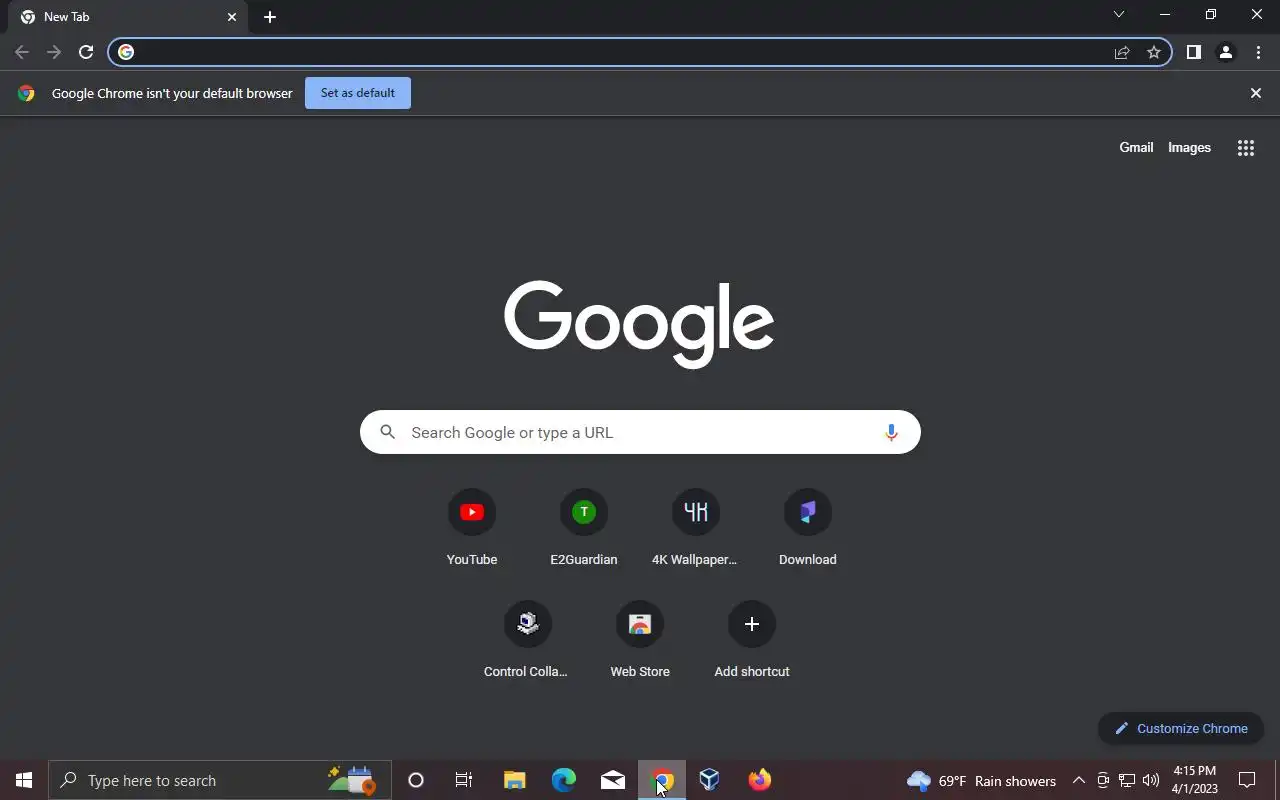
Task: Click the Google search box
Action: point(640,432)
